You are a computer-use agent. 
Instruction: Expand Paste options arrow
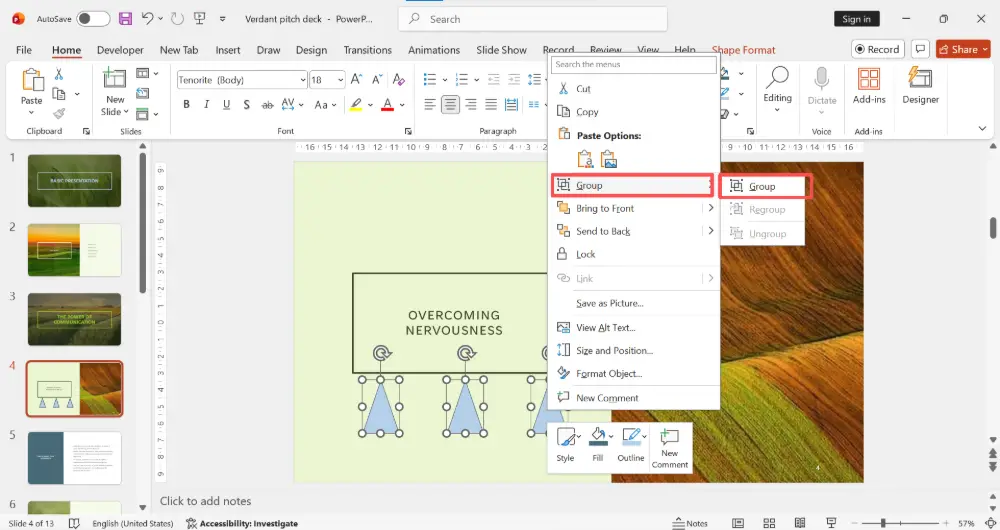tap(31, 113)
